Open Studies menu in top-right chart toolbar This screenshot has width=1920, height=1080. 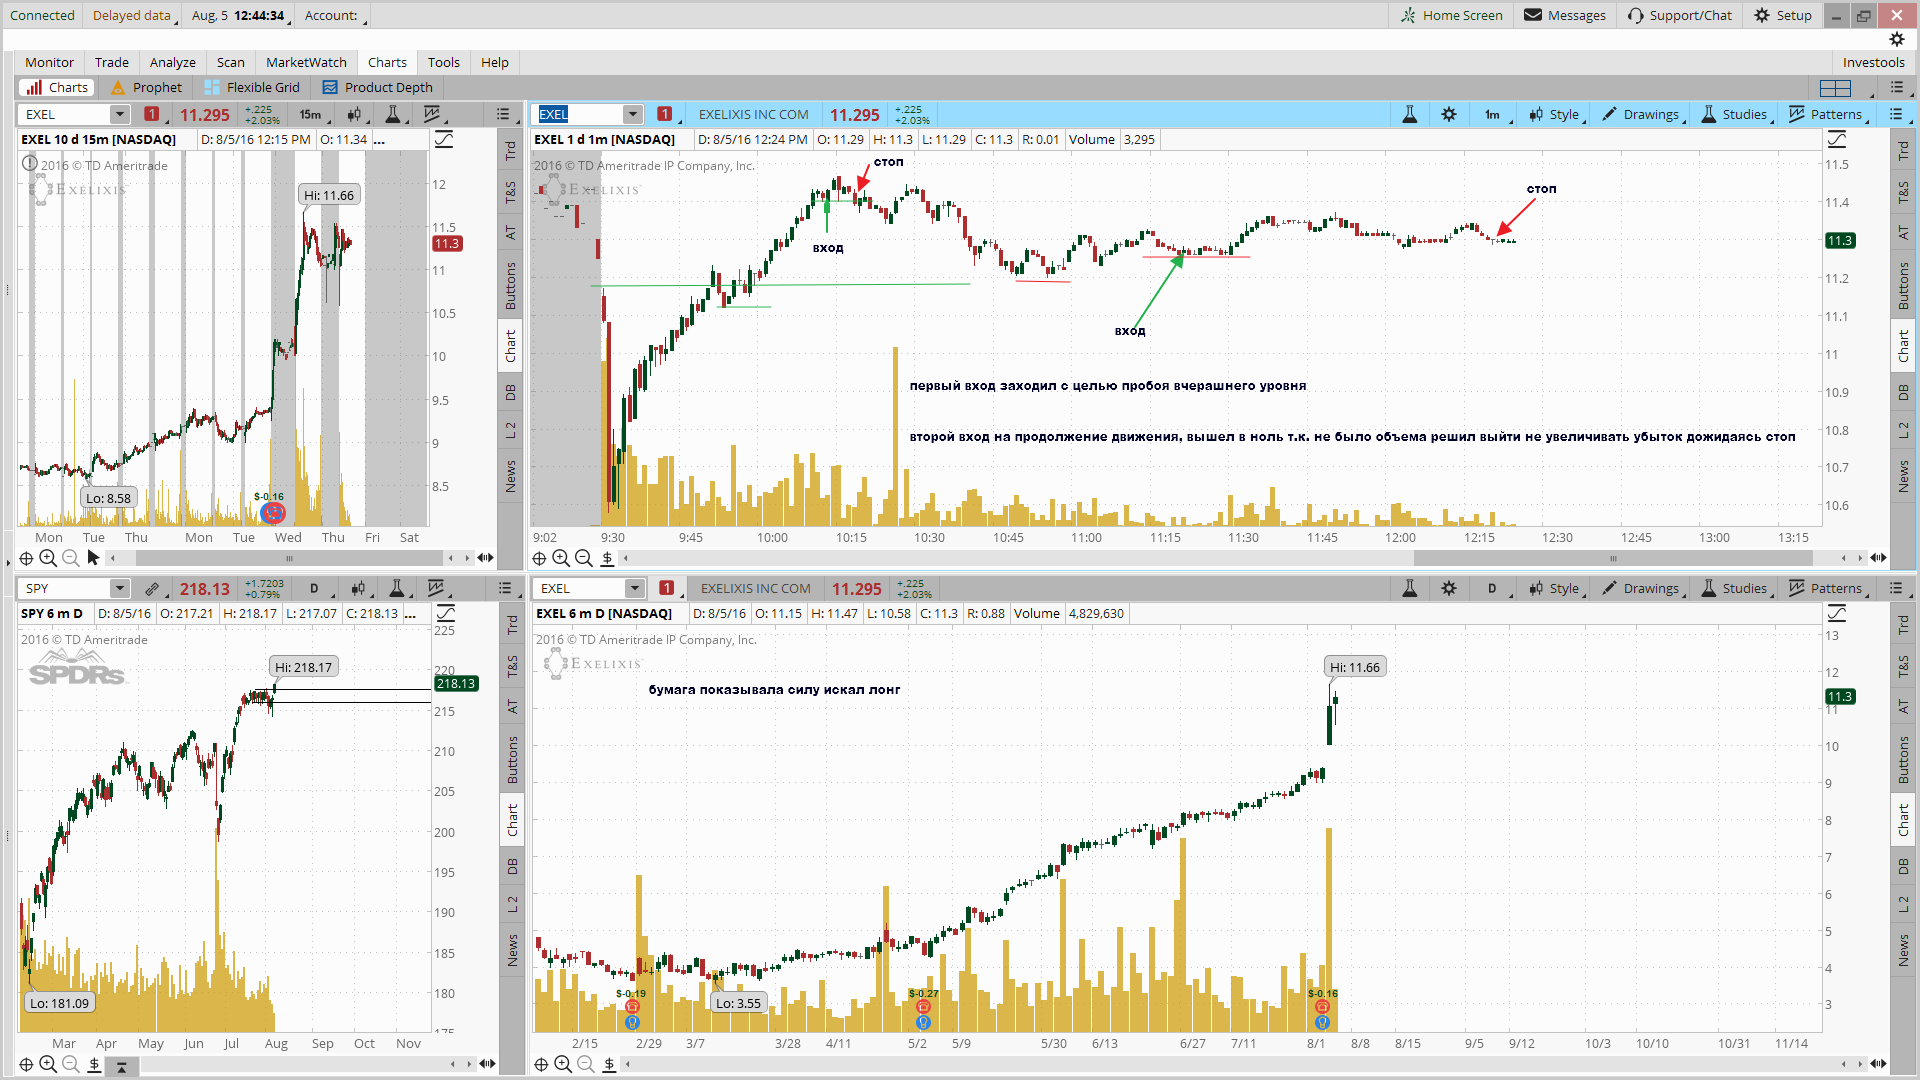click(1734, 115)
